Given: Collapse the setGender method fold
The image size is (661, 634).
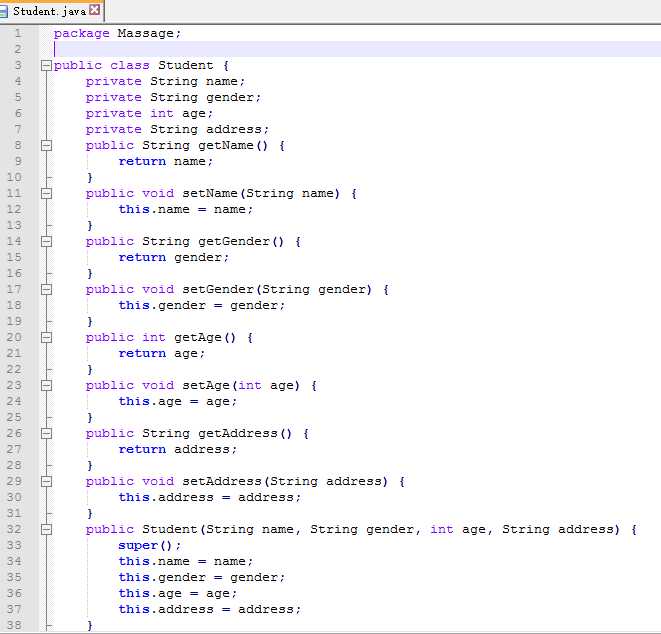Looking at the screenshot, I should point(46,290).
